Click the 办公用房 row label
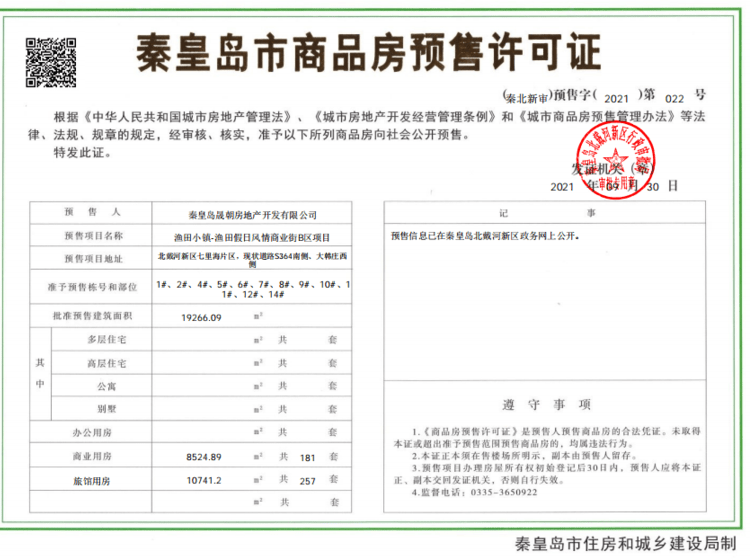The image size is (750, 560). pos(92,433)
